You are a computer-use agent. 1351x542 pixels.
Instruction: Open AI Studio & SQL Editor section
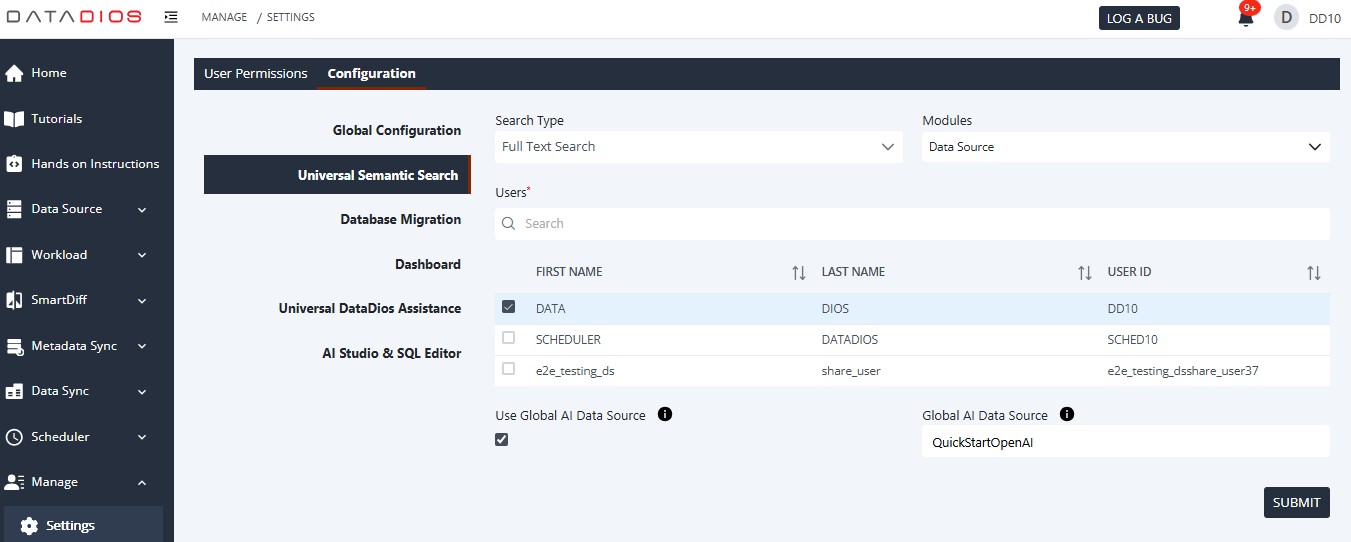click(384, 353)
